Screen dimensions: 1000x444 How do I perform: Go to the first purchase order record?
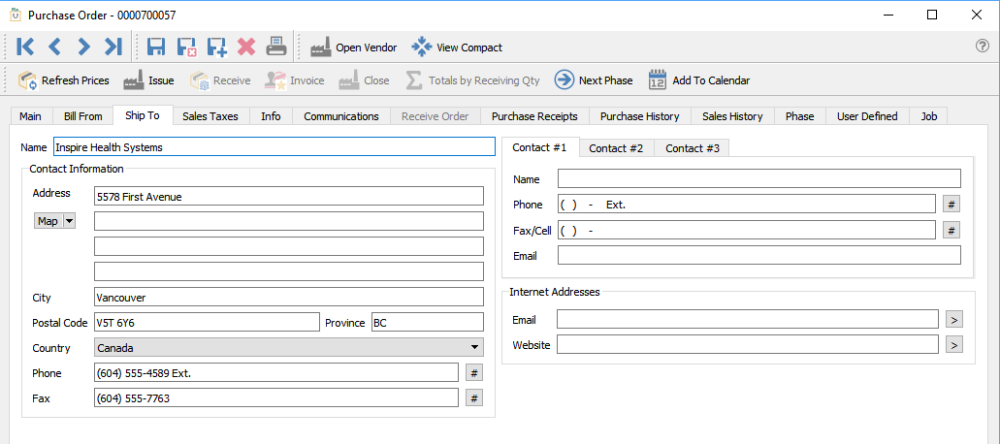(25, 47)
